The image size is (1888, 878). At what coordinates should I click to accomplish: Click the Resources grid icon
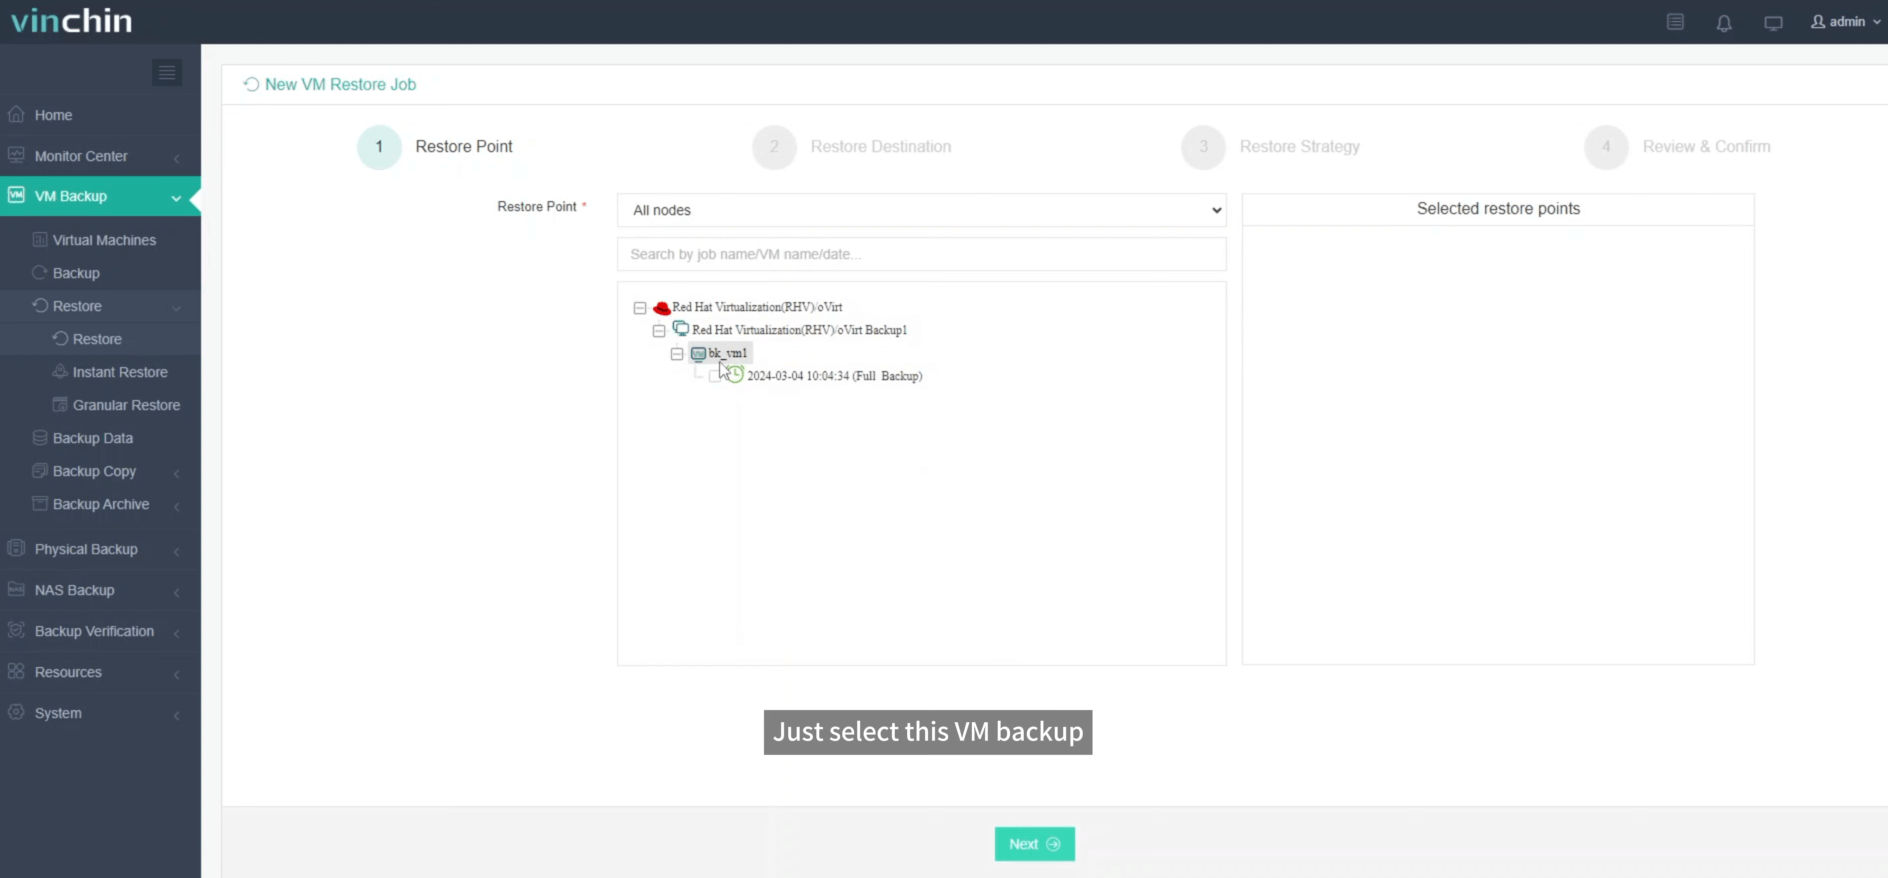click(16, 671)
